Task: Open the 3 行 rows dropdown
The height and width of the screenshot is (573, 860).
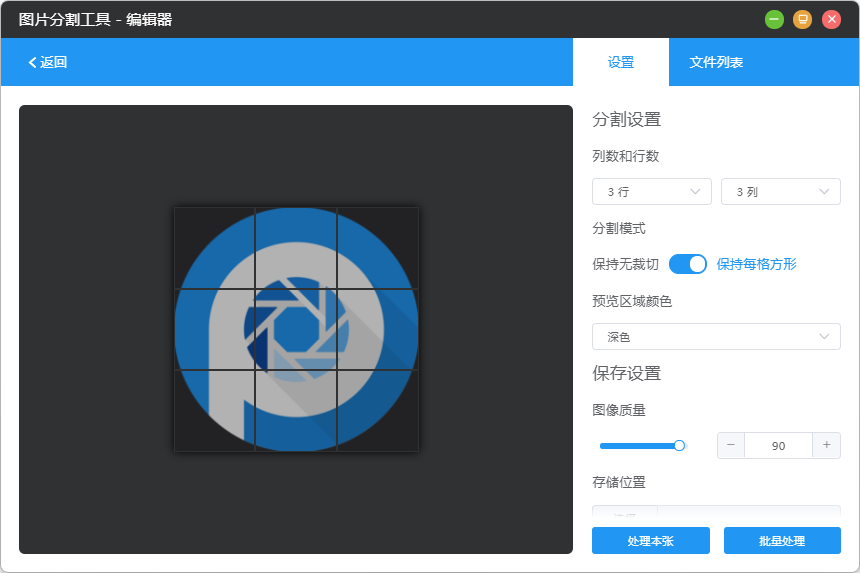Action: click(652, 192)
